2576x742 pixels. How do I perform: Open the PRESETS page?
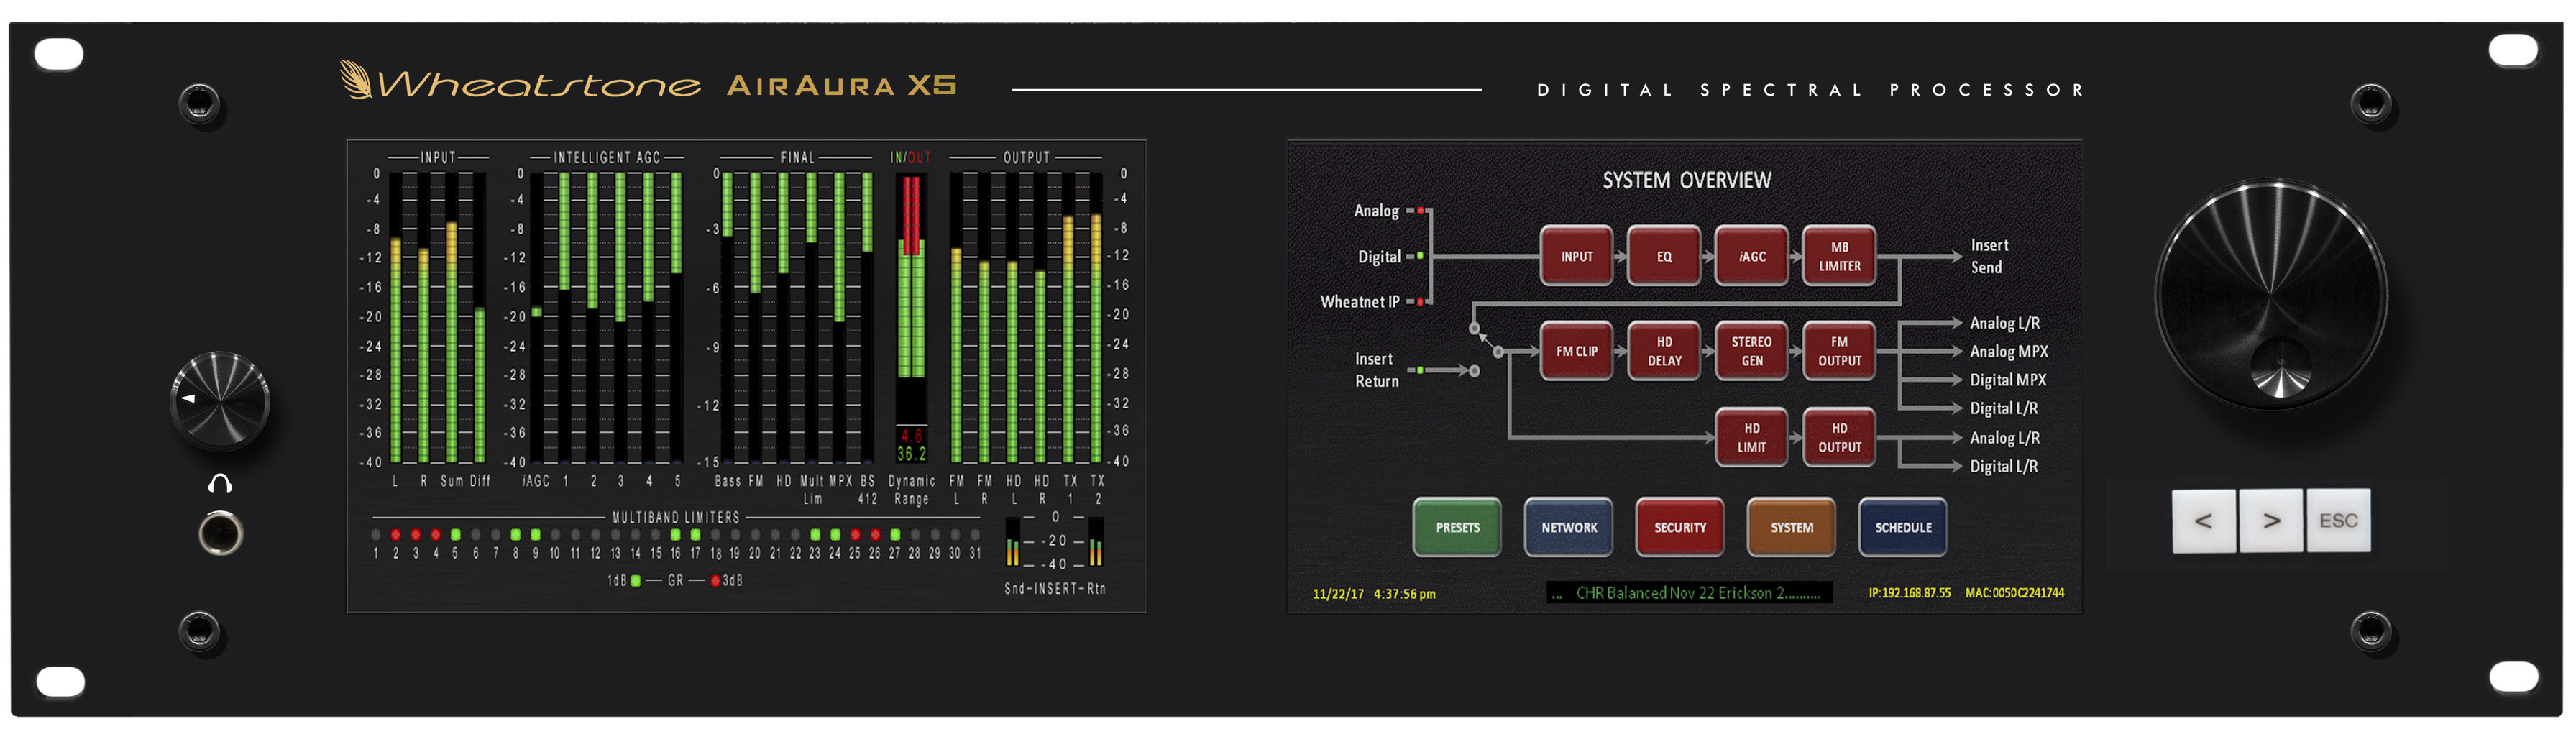tap(1457, 527)
